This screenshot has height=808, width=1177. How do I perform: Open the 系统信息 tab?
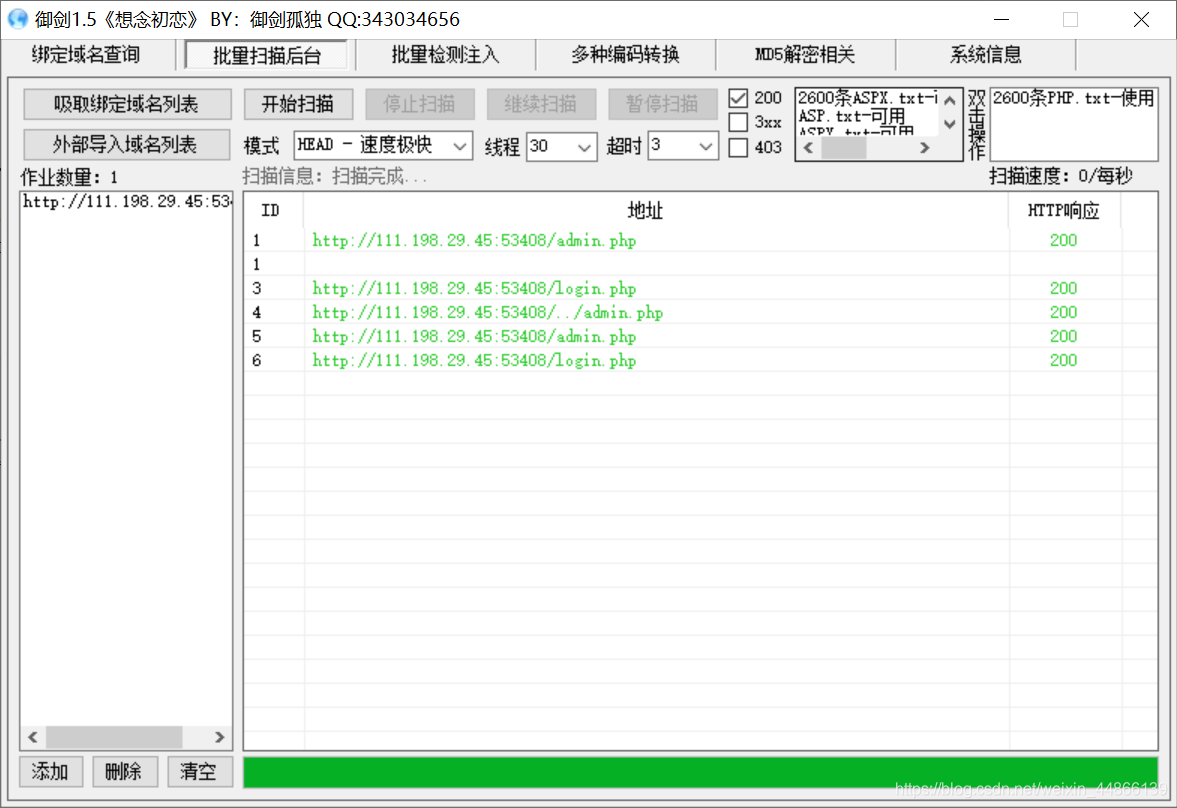(986, 55)
